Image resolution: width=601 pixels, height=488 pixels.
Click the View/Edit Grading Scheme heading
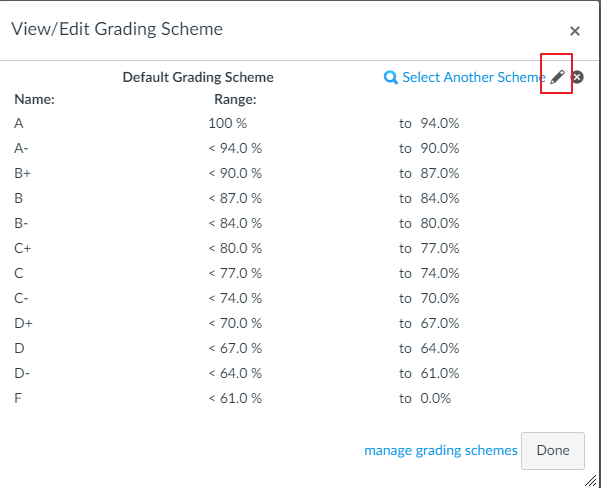tap(117, 29)
